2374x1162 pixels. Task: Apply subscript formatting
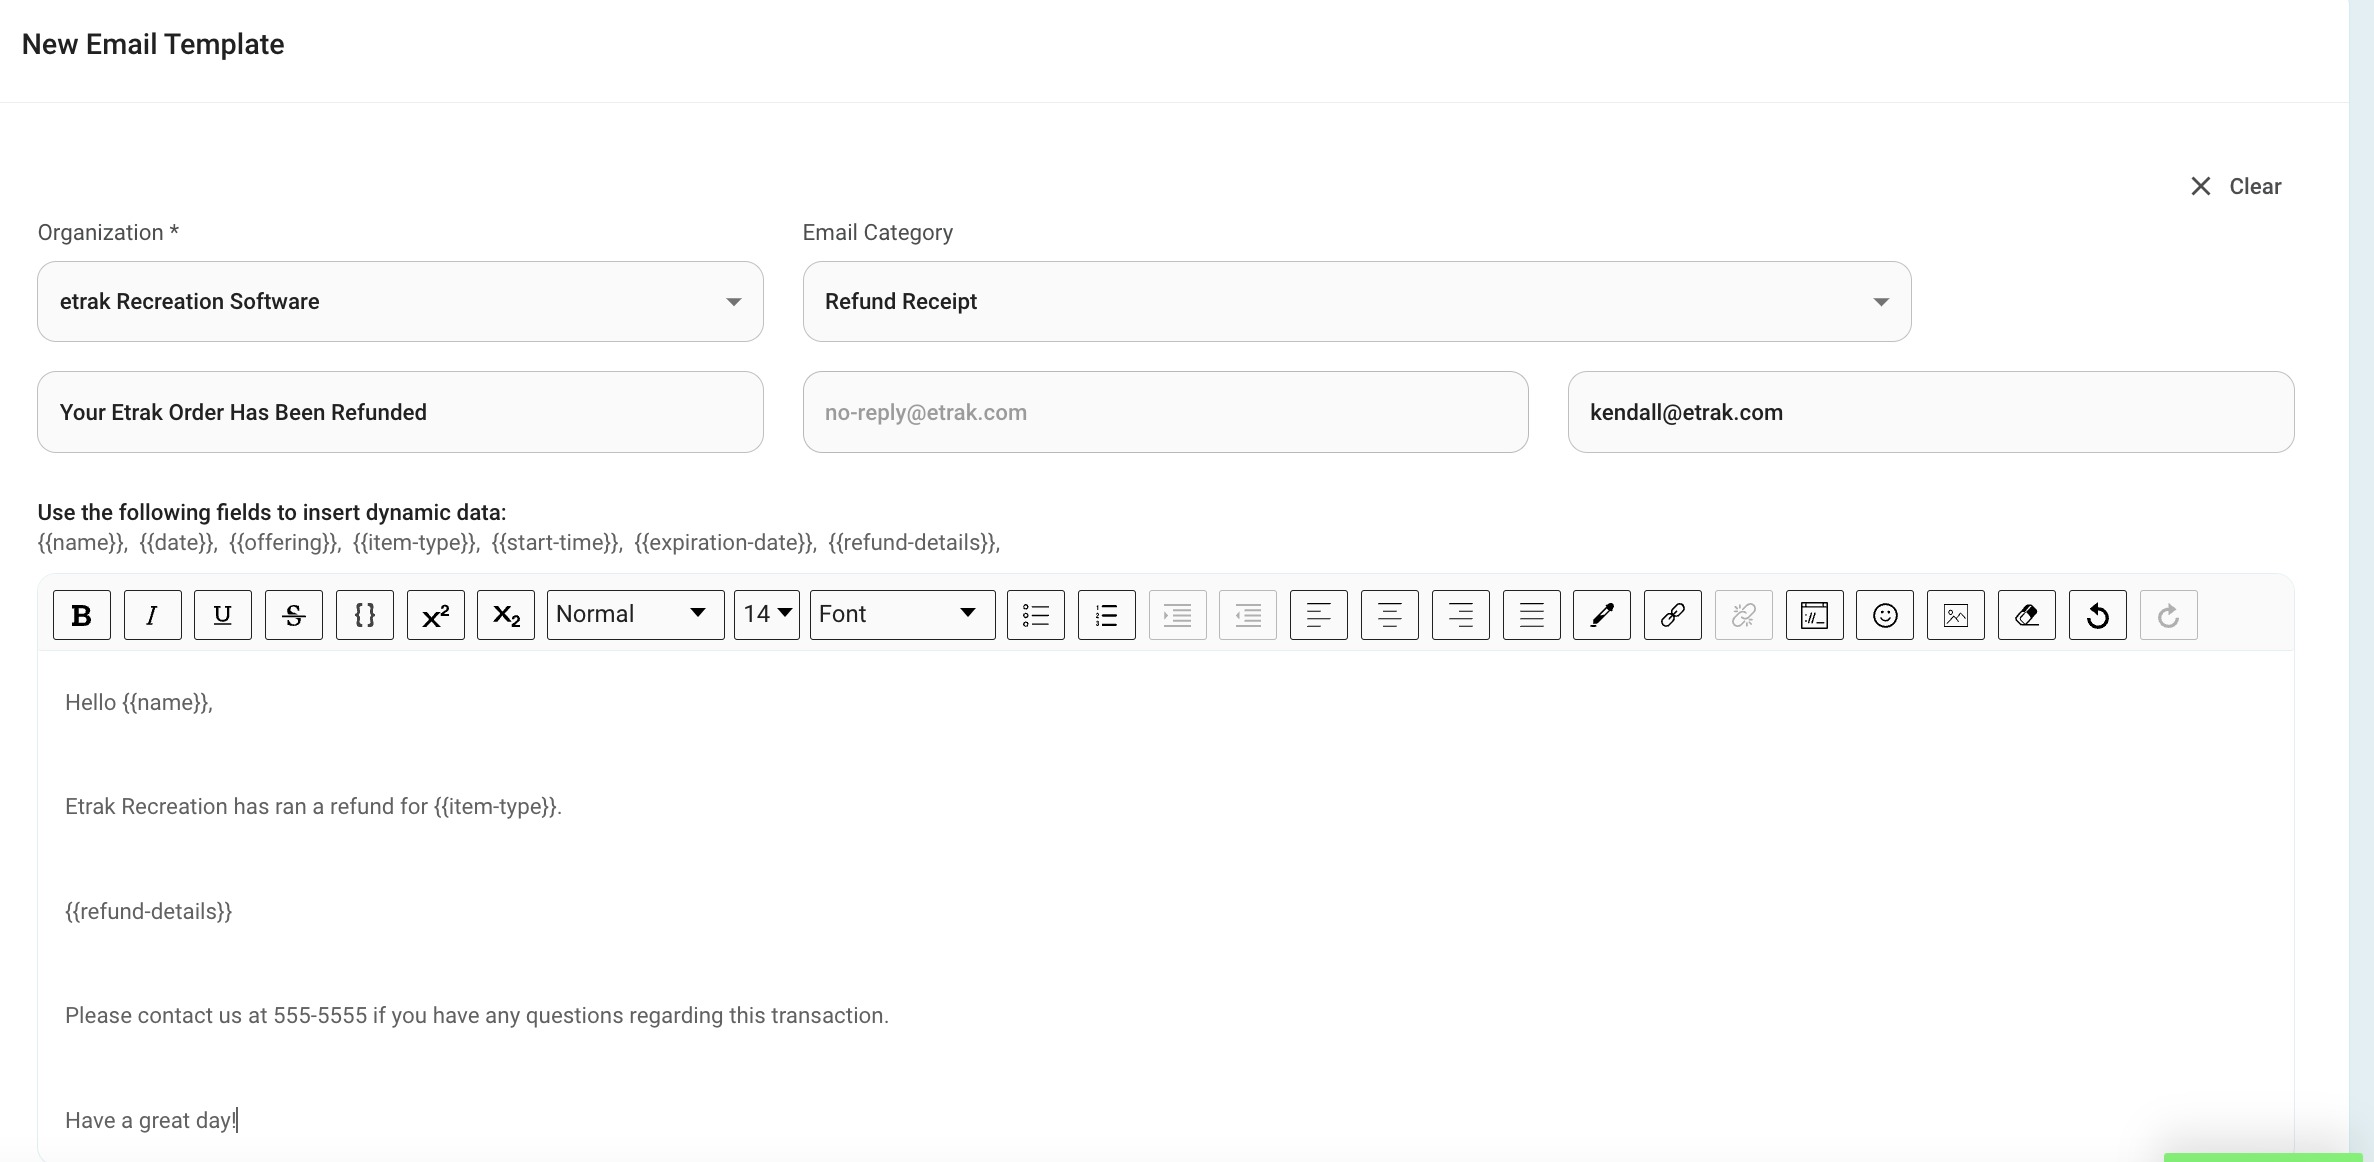(x=506, y=615)
